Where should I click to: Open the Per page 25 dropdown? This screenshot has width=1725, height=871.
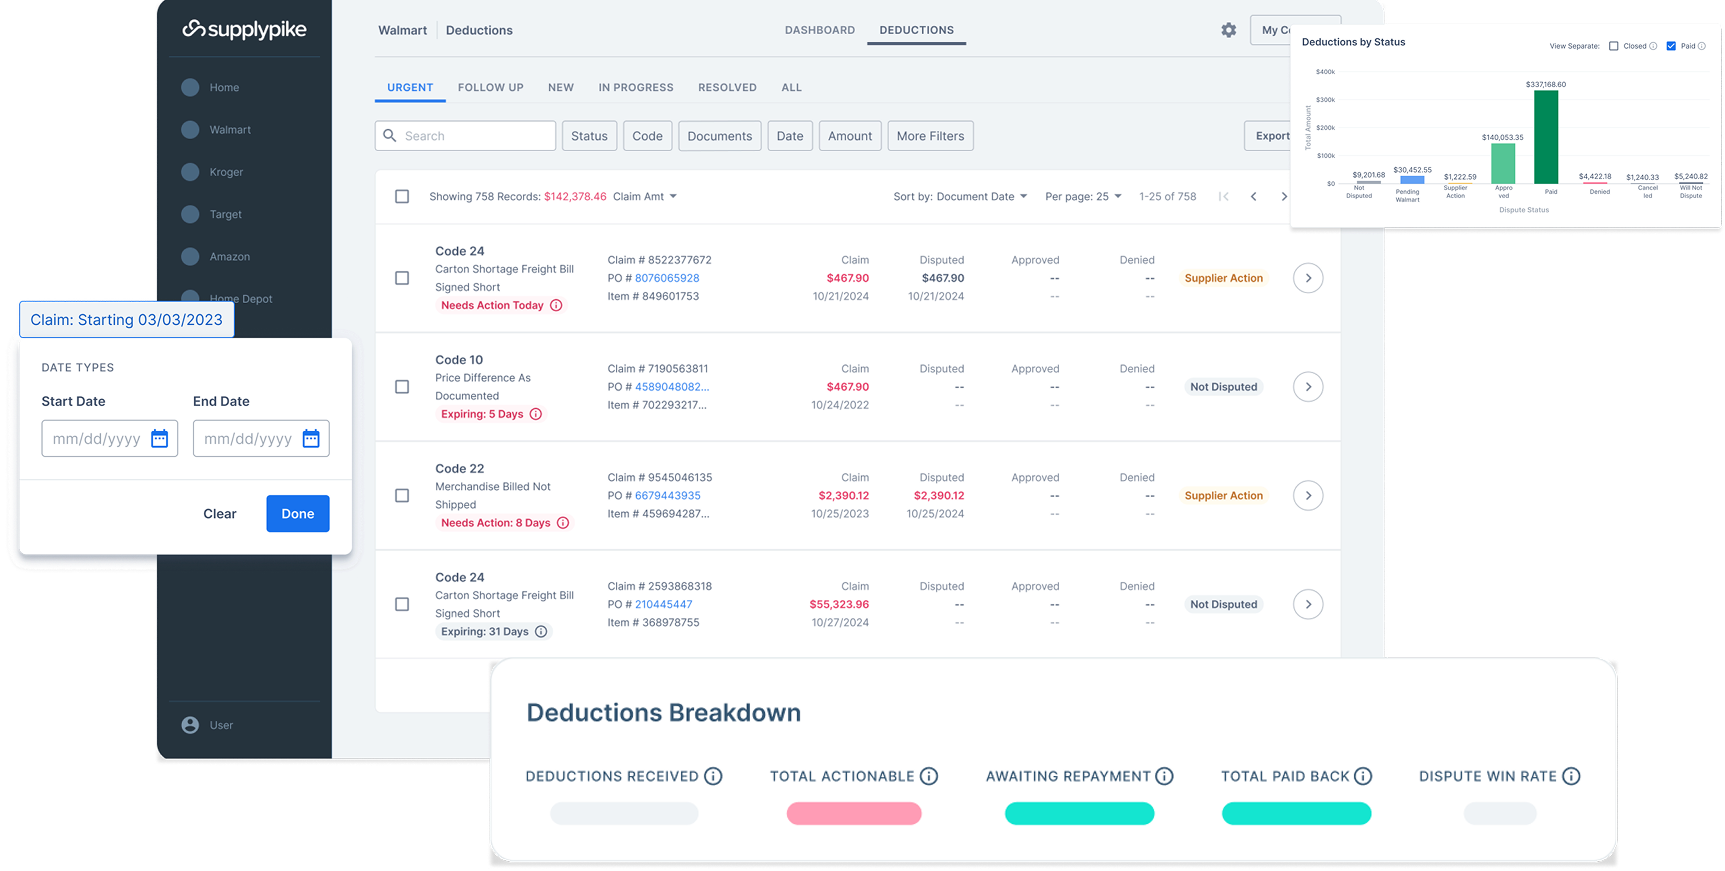[x=1083, y=197]
